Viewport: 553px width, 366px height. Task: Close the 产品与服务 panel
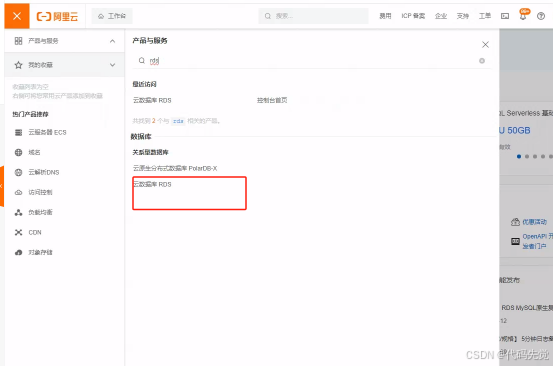tap(485, 44)
